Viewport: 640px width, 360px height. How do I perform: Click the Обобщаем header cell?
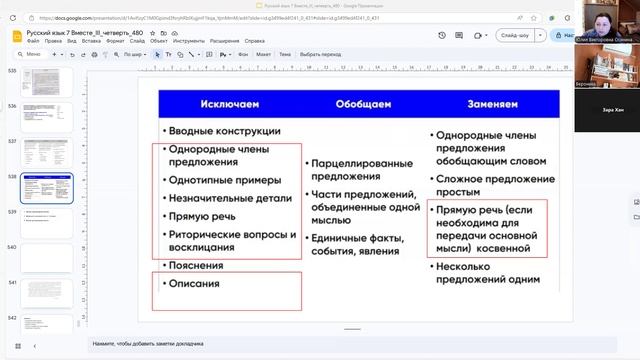(x=363, y=104)
